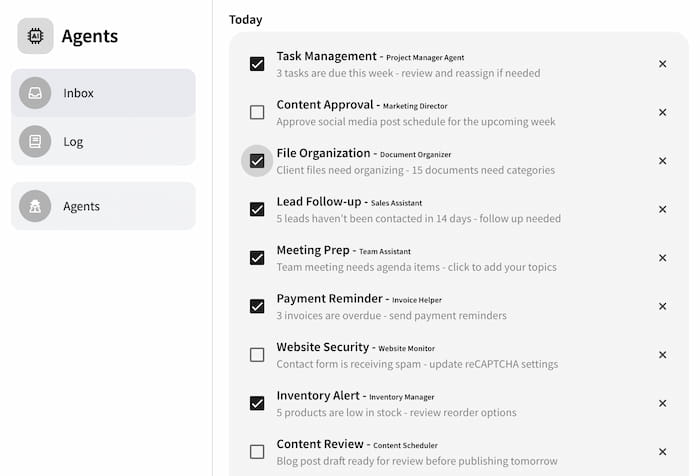
Task: Select the Inbox menu item
Action: pos(103,93)
